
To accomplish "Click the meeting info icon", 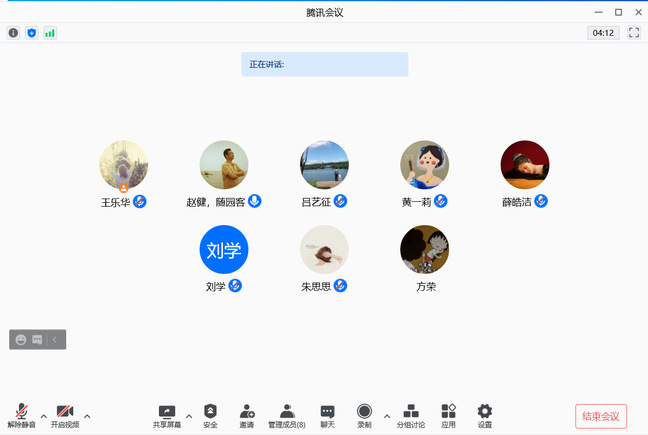I will (x=13, y=33).
